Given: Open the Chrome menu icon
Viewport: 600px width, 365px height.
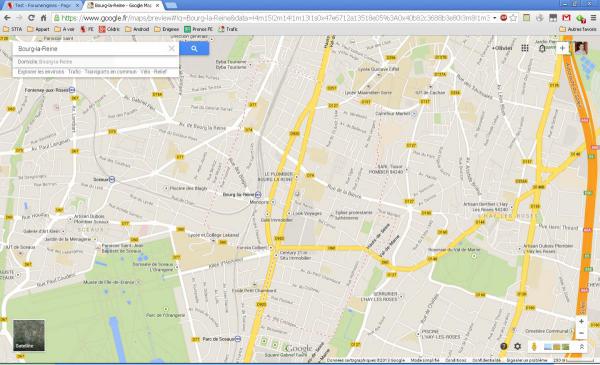Looking at the screenshot, I should [593, 18].
